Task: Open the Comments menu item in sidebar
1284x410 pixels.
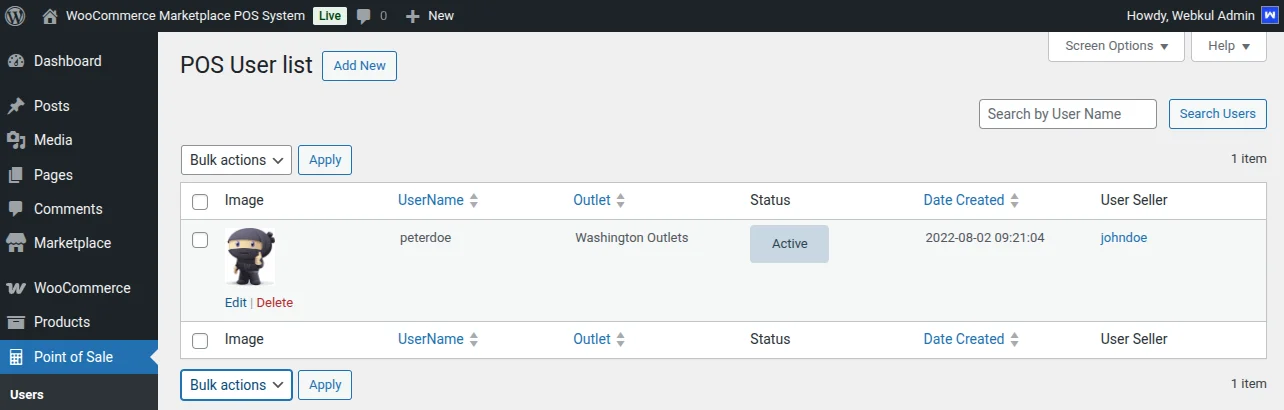Action: pos(68,209)
